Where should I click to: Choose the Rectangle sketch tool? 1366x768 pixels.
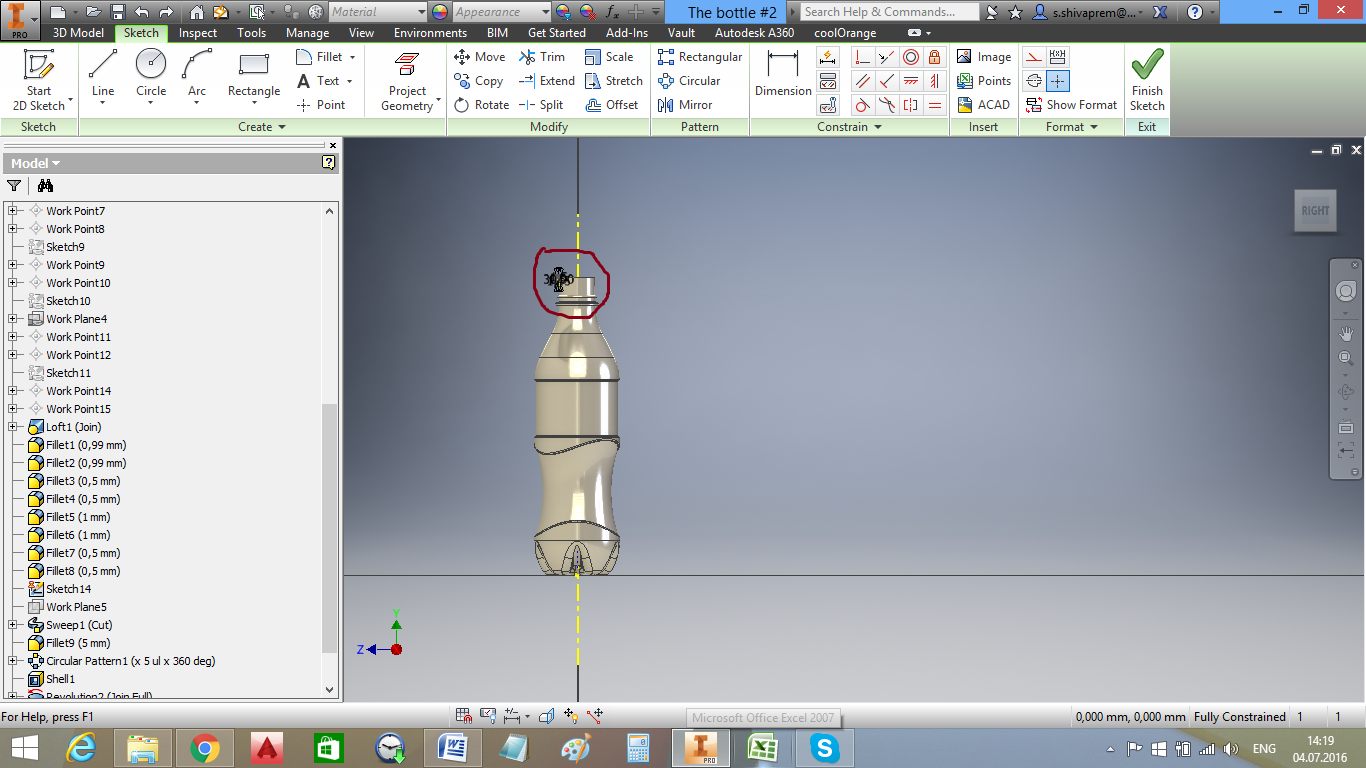[x=254, y=78]
